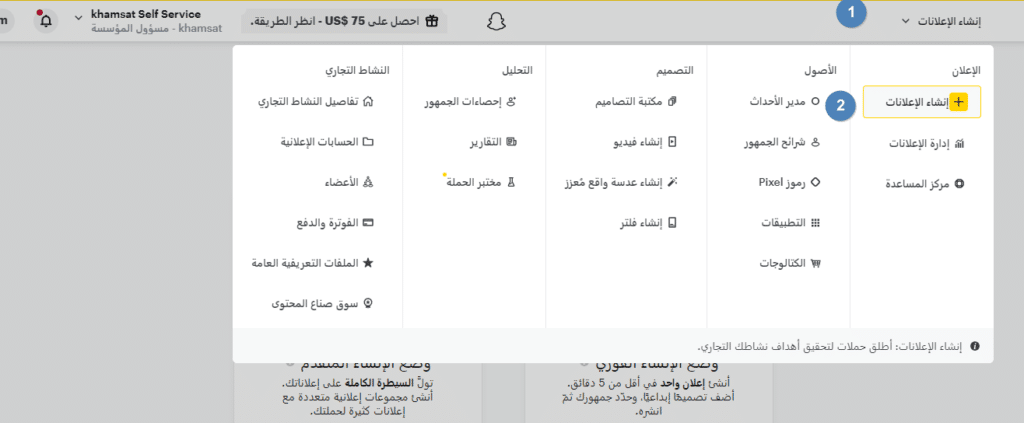Click the Snapchat ghost logo icon

[x=497, y=22]
